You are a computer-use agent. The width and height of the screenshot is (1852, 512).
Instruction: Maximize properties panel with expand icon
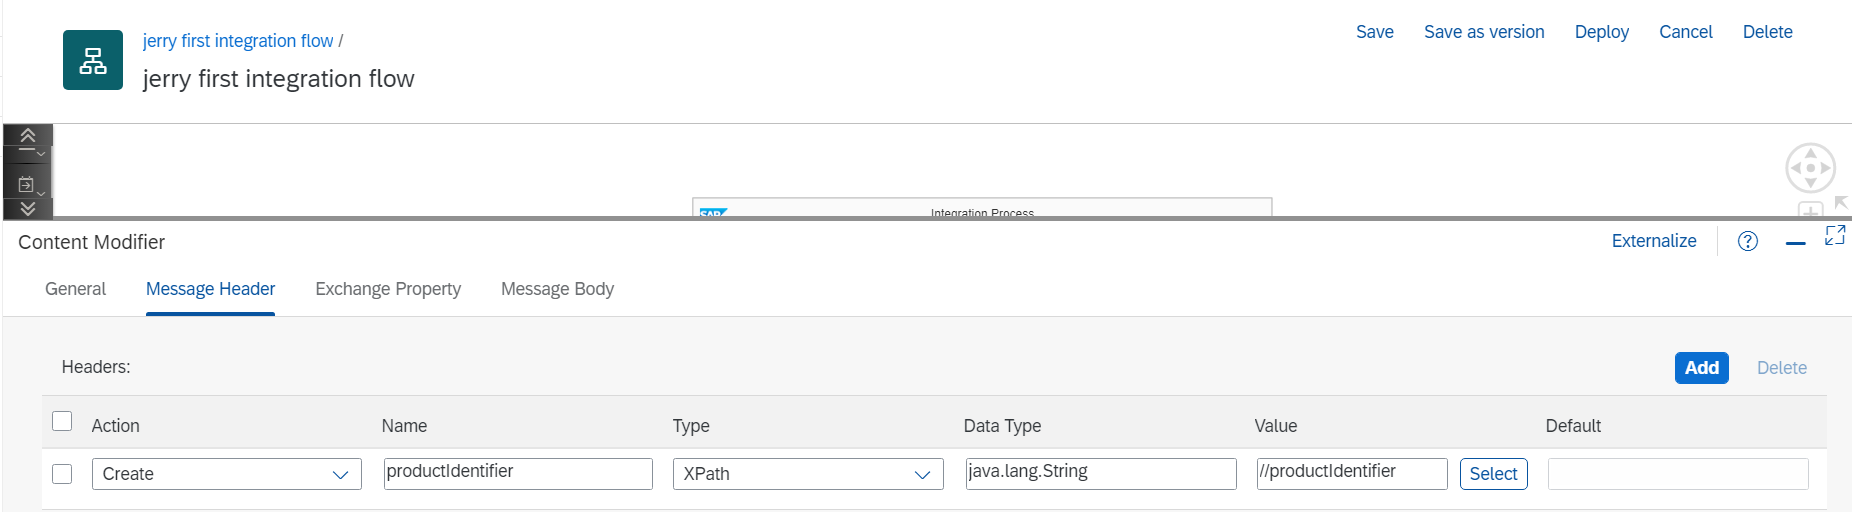1834,236
